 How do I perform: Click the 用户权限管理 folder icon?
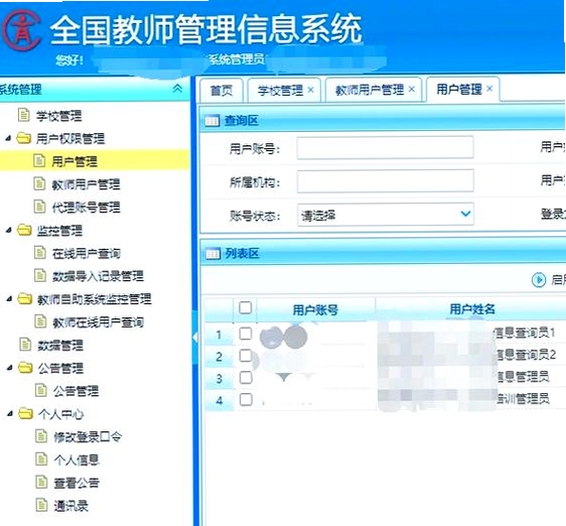[24, 138]
